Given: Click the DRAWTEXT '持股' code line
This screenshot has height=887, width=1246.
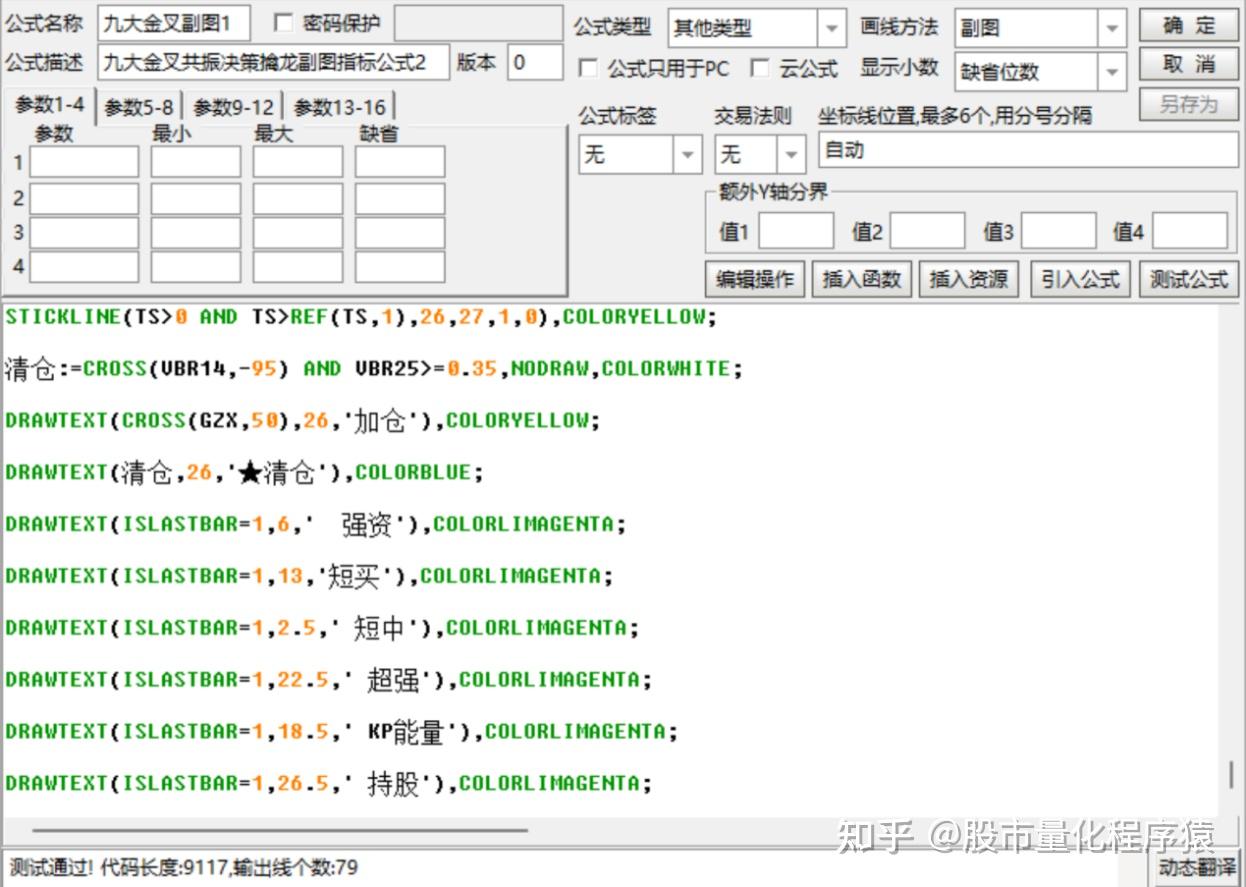Looking at the screenshot, I should coord(328,783).
